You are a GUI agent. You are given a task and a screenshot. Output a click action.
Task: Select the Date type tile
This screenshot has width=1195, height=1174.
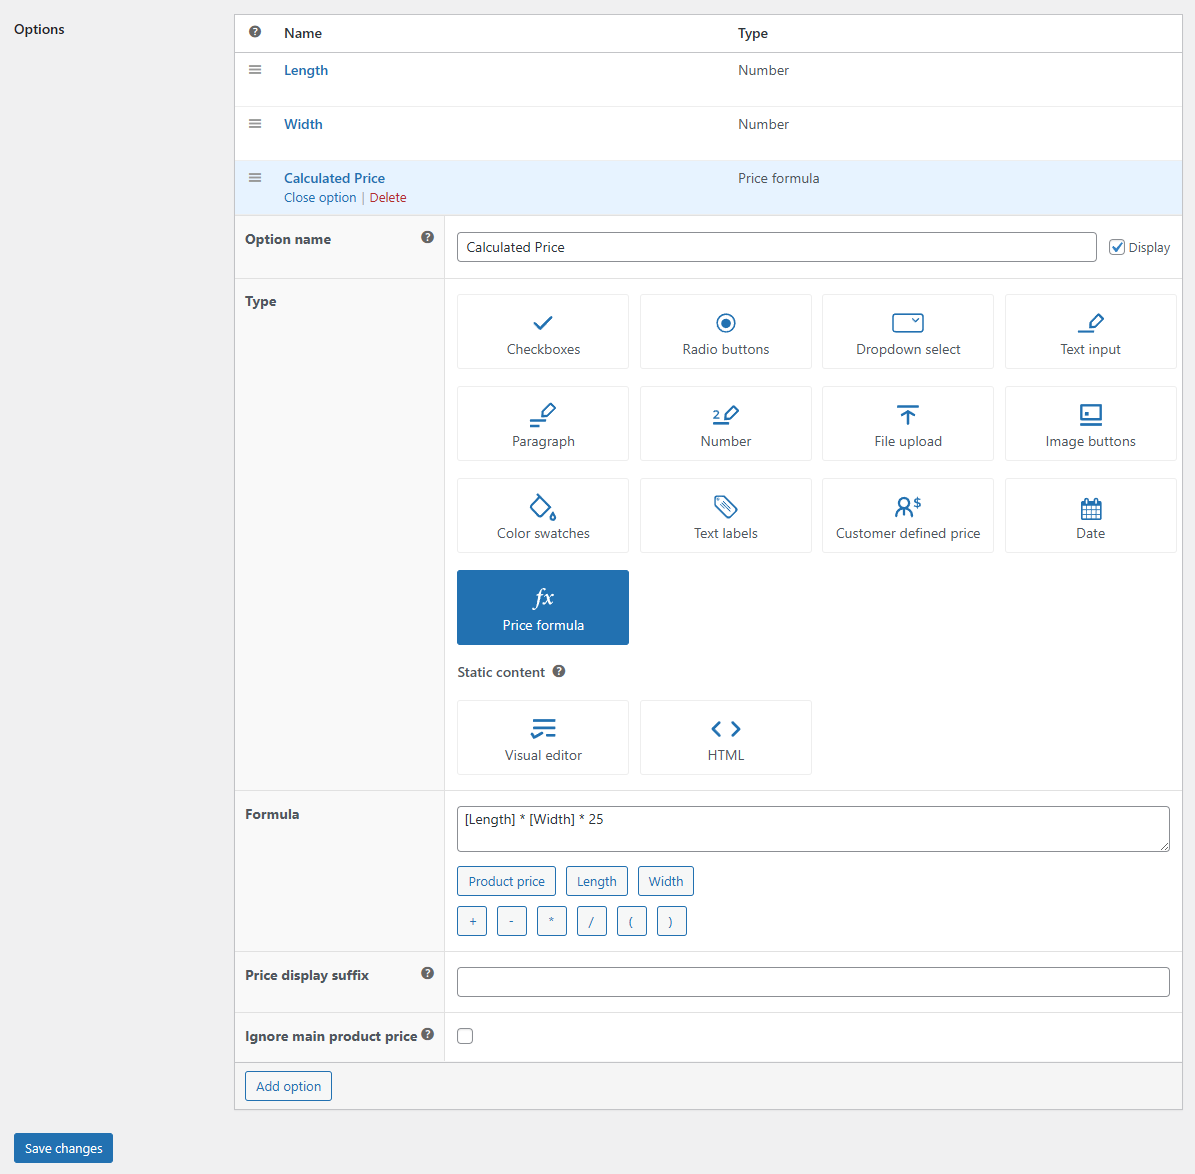click(1091, 515)
